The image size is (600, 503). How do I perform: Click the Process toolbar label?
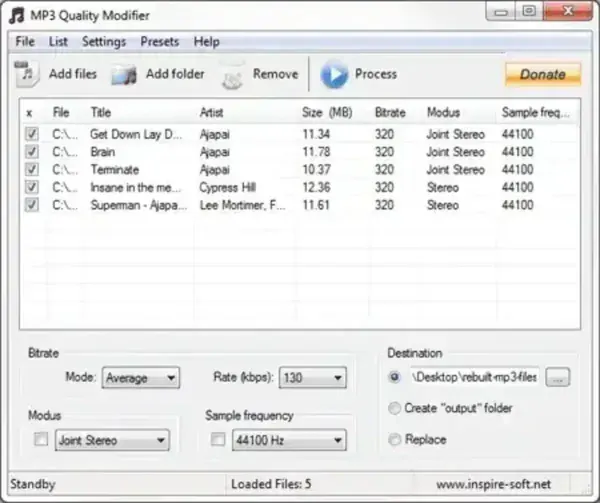(x=376, y=74)
